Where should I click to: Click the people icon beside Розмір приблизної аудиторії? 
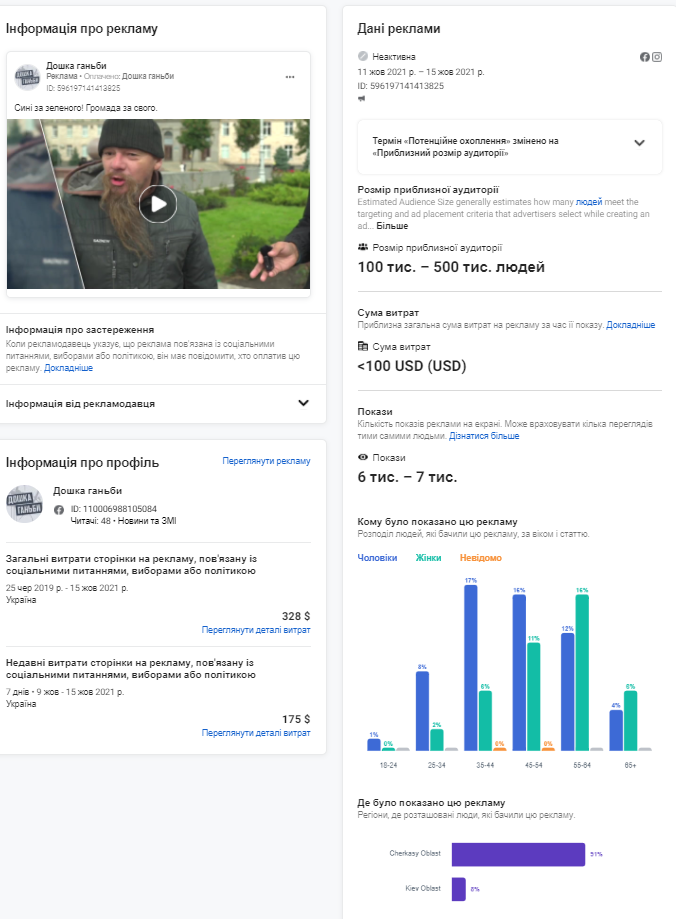[x=363, y=247]
